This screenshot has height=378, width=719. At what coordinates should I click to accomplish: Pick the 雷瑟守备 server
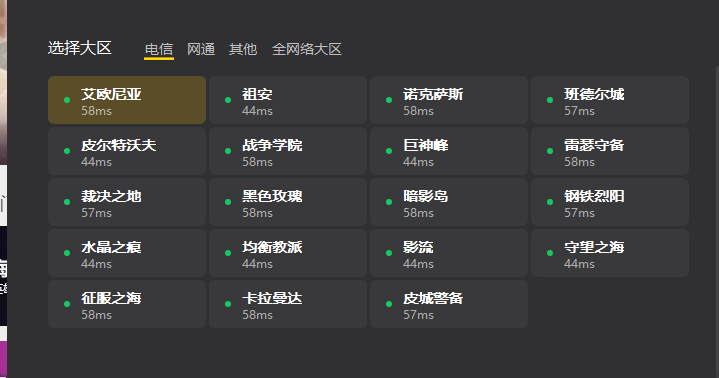610,151
